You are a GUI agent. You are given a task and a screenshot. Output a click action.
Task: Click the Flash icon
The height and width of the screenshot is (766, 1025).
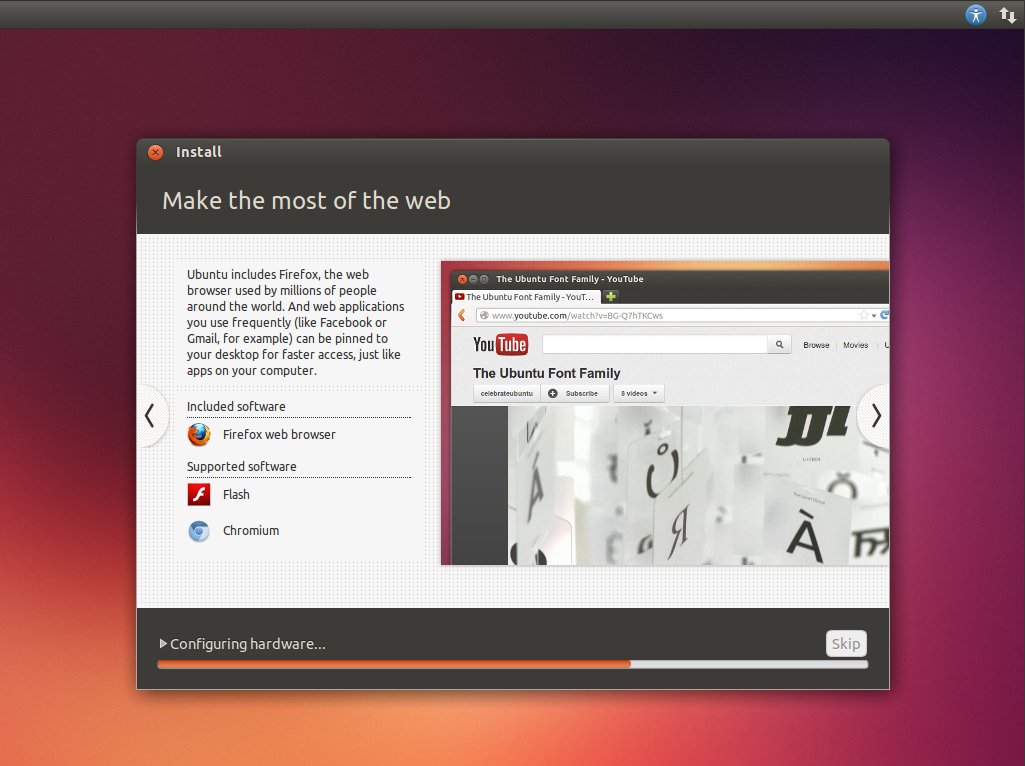tap(199, 495)
